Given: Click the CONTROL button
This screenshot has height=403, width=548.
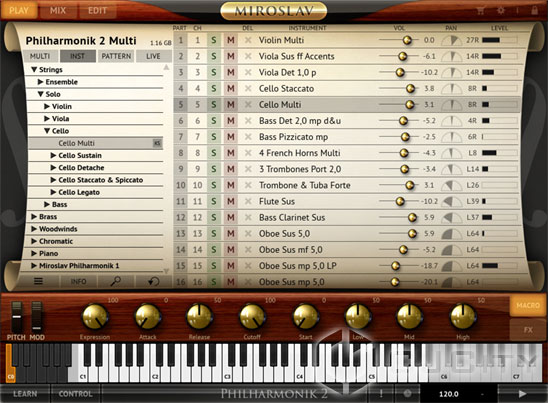Looking at the screenshot, I should (x=75, y=394).
